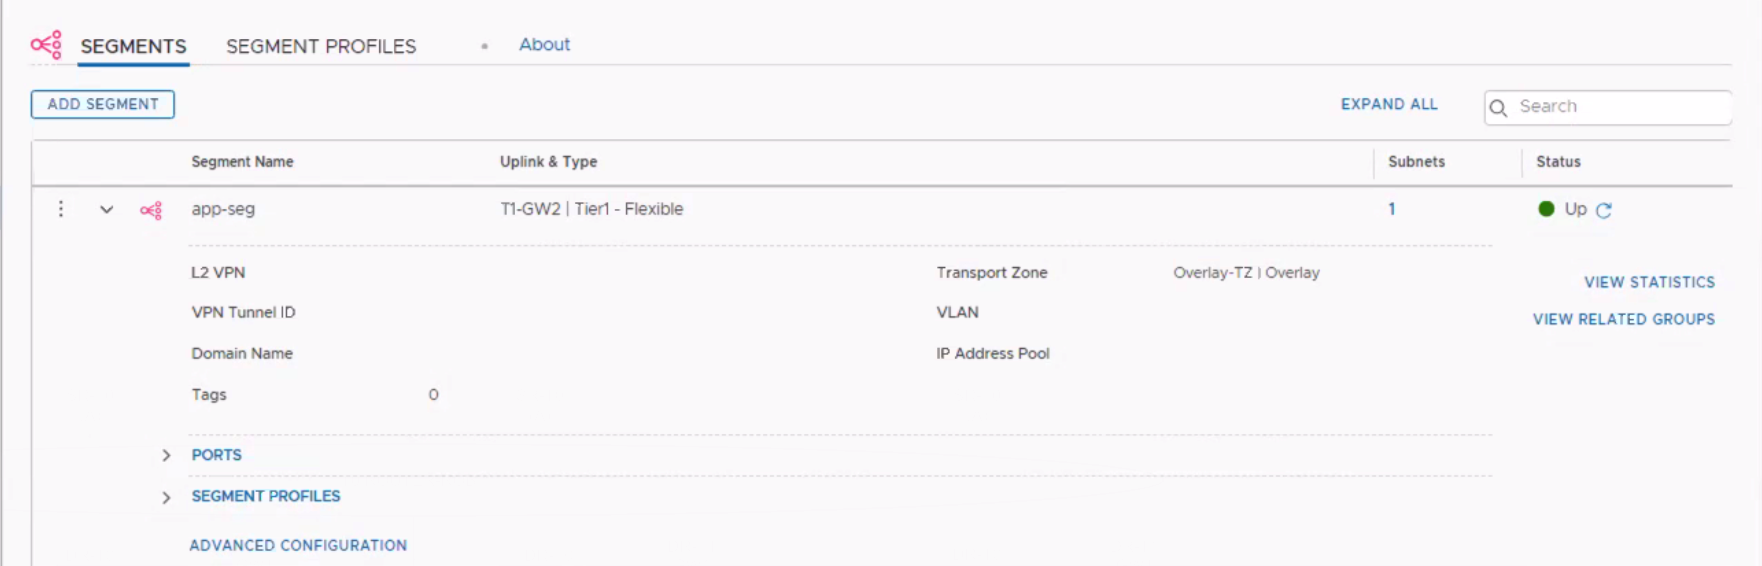Image resolution: width=1762 pixels, height=566 pixels.
Task: Click the green Up status indicator dot
Action: pyautogui.click(x=1546, y=209)
